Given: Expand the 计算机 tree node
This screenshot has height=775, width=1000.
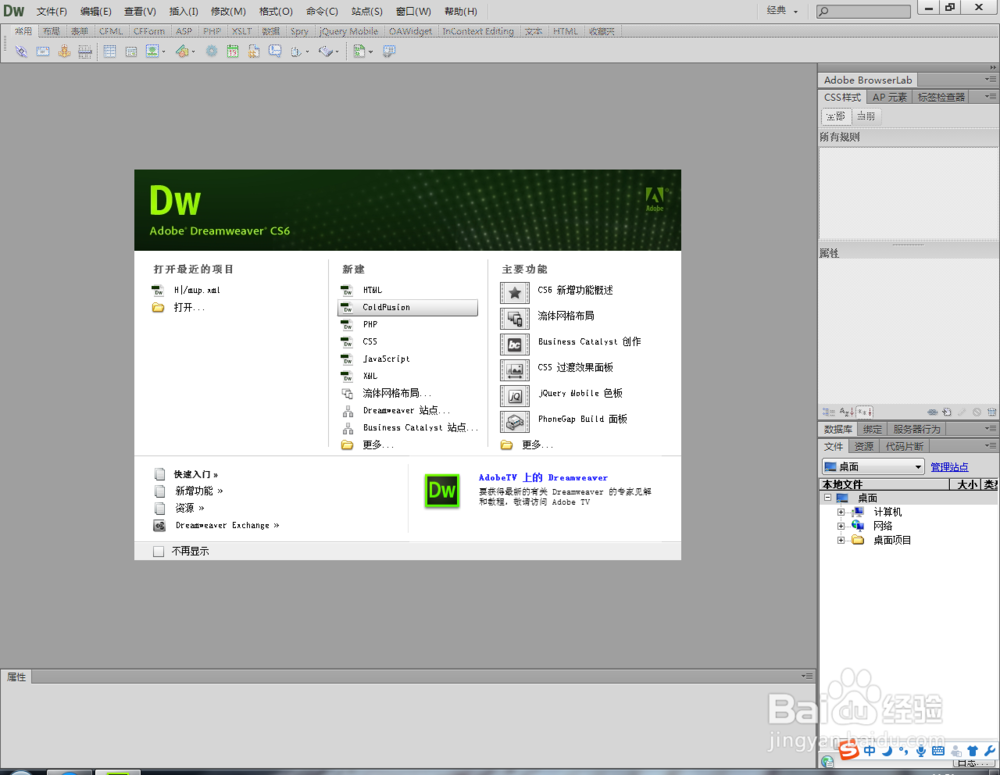Looking at the screenshot, I should [x=841, y=512].
